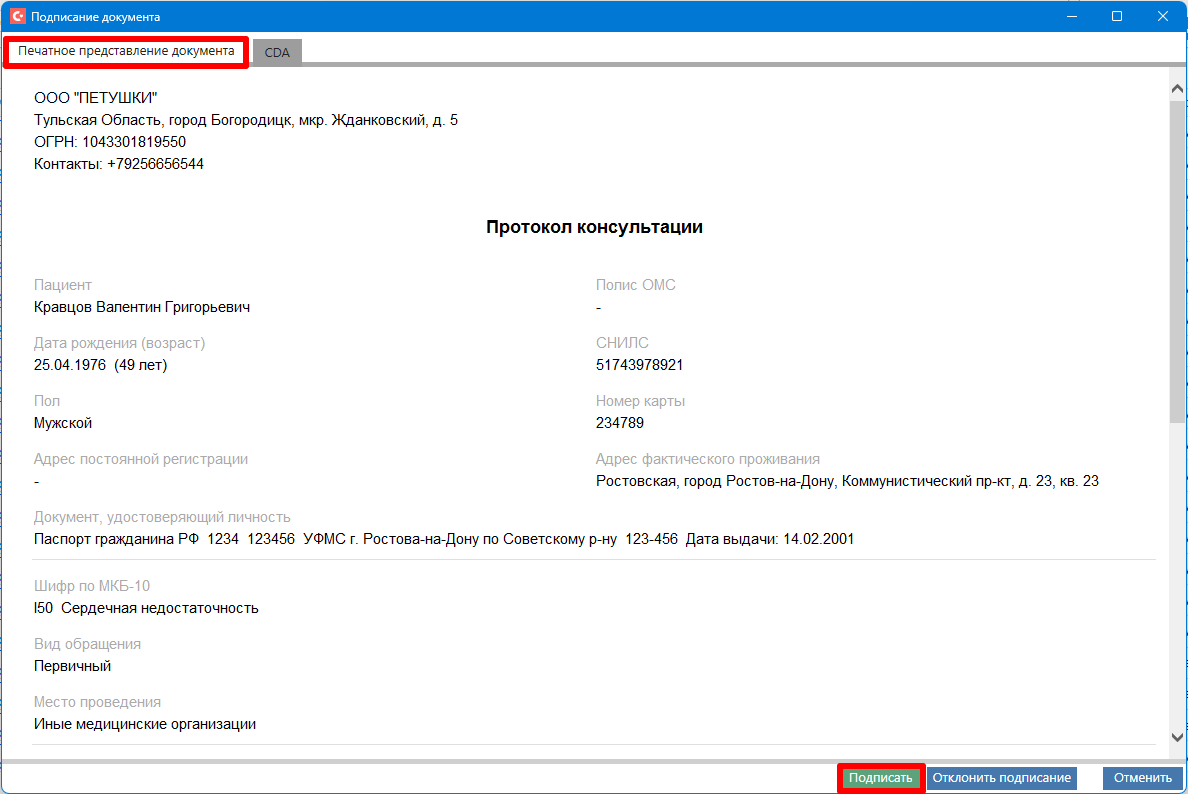This screenshot has width=1188, height=794.
Task: Close the Подписание документа window
Action: pyautogui.click(x=1163, y=16)
